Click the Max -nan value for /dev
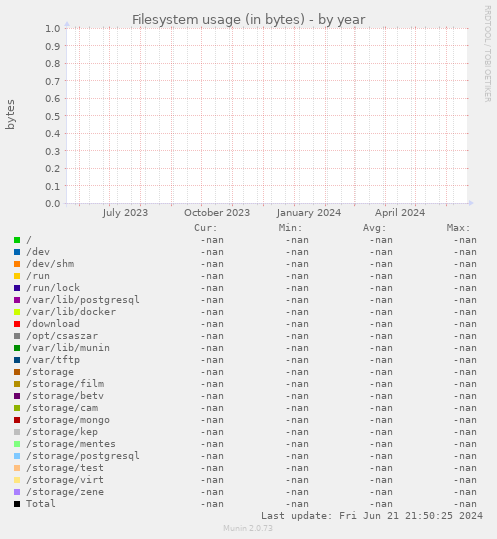Image resolution: width=497 pixels, height=539 pixels. 465,252
